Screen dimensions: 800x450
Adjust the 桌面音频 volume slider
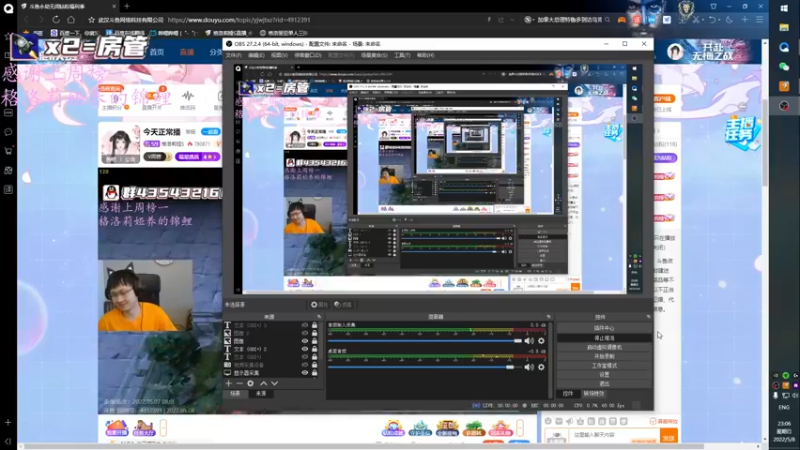point(424,367)
